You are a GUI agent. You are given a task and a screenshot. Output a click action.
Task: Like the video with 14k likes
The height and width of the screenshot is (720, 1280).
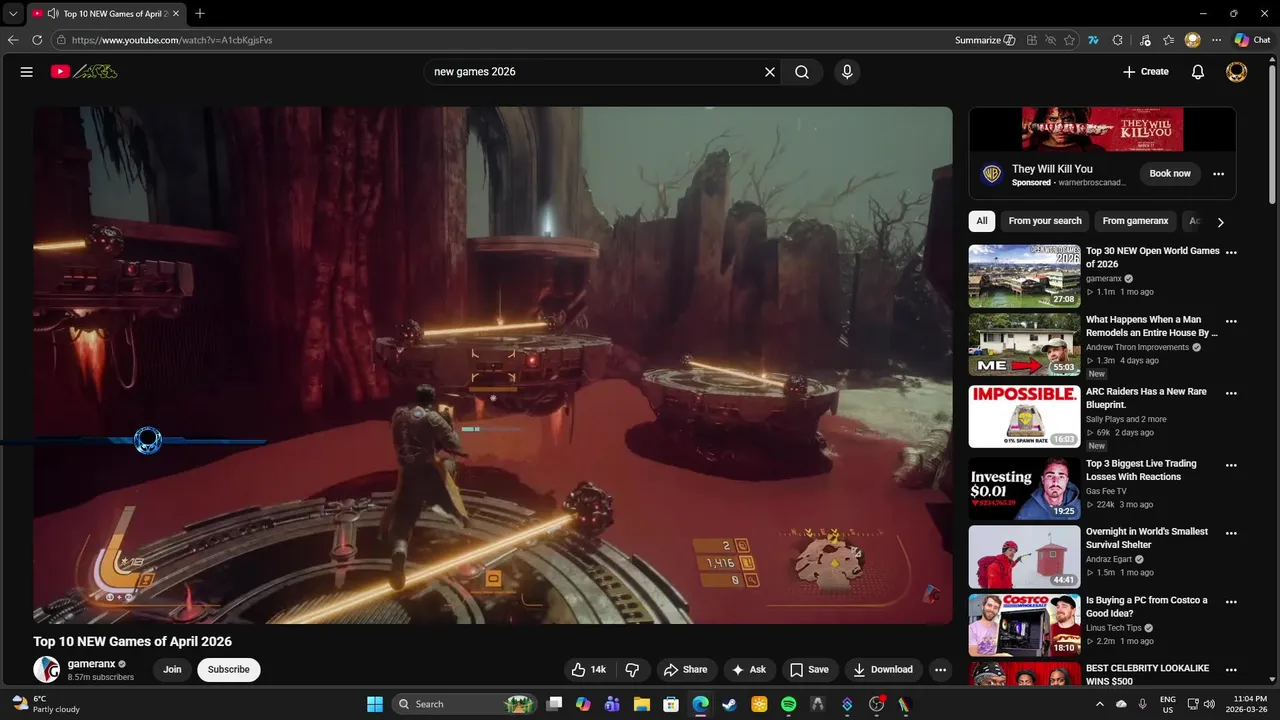coord(588,670)
